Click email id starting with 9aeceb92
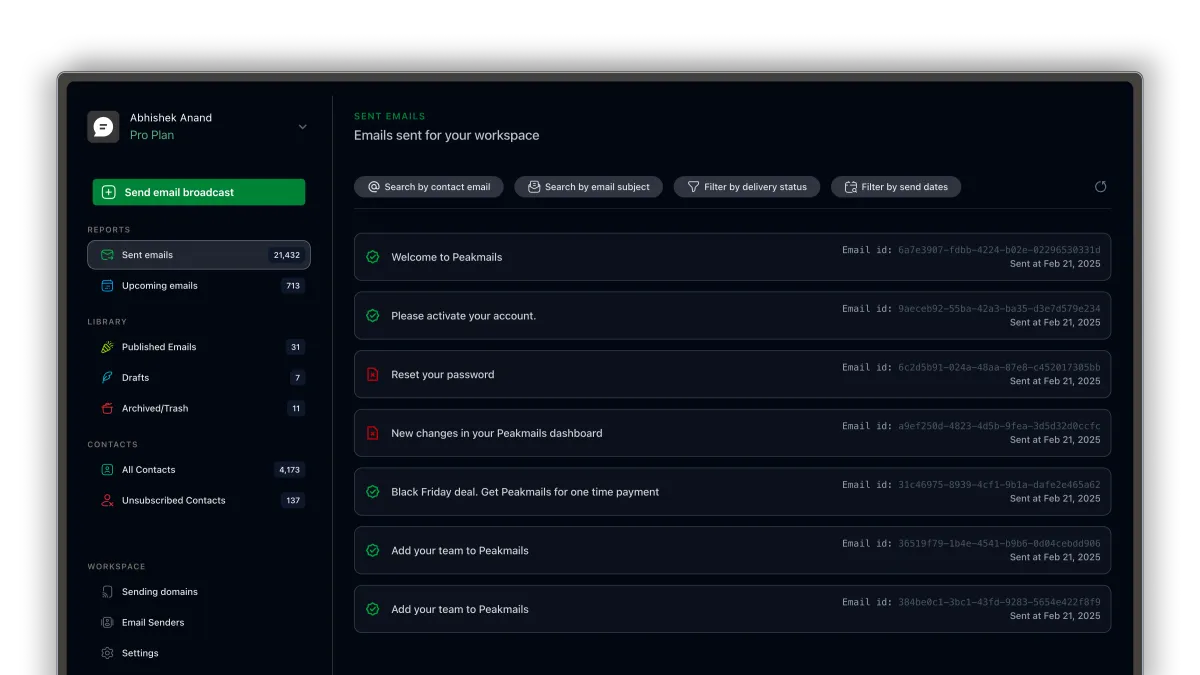The width and height of the screenshot is (1200, 675). pos(999,309)
